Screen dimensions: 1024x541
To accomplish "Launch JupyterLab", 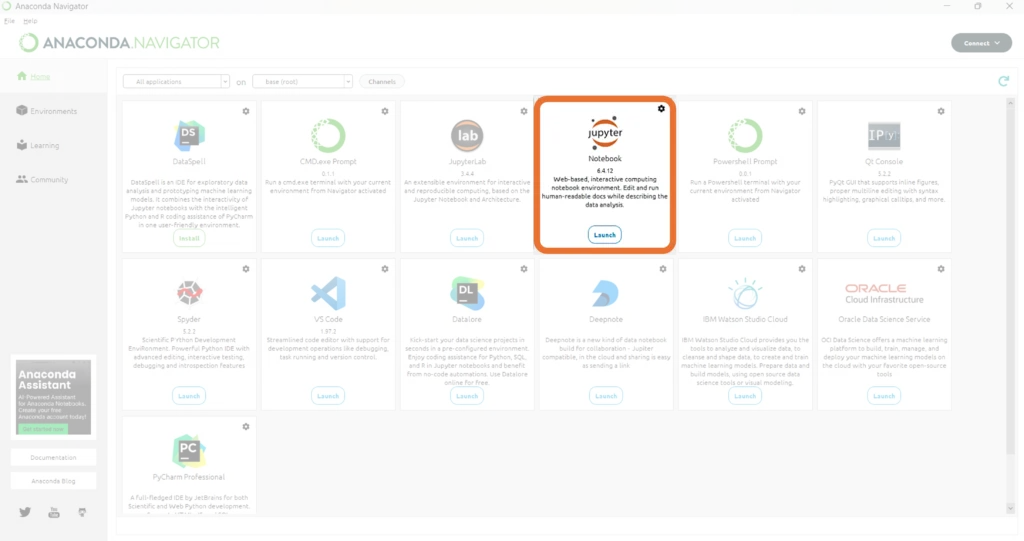I will [x=467, y=238].
